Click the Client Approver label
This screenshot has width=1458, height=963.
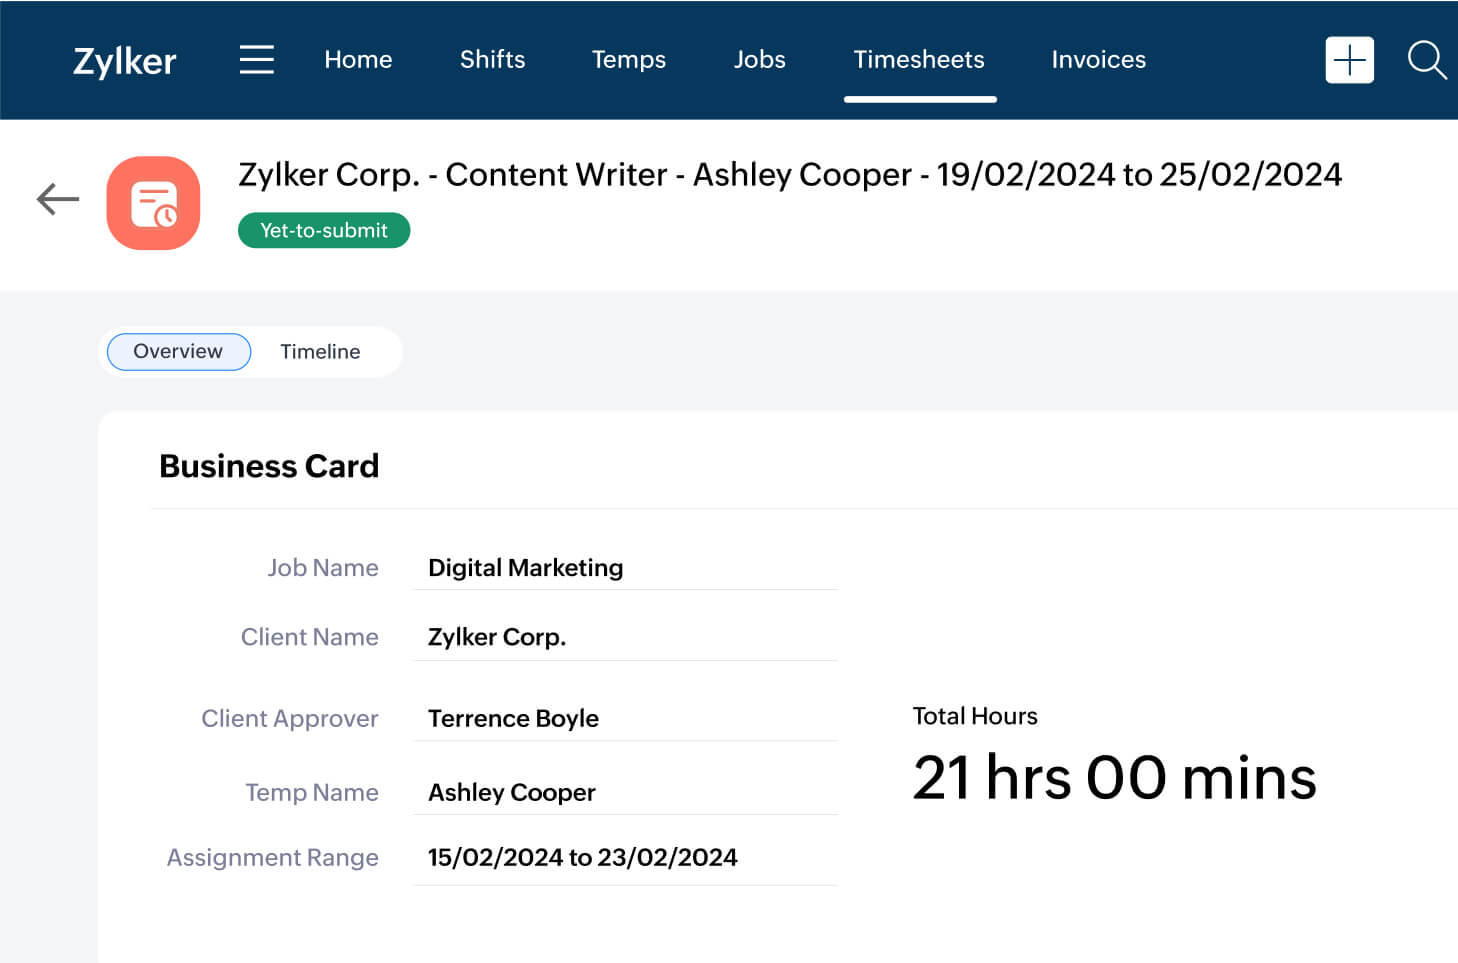[x=290, y=719]
